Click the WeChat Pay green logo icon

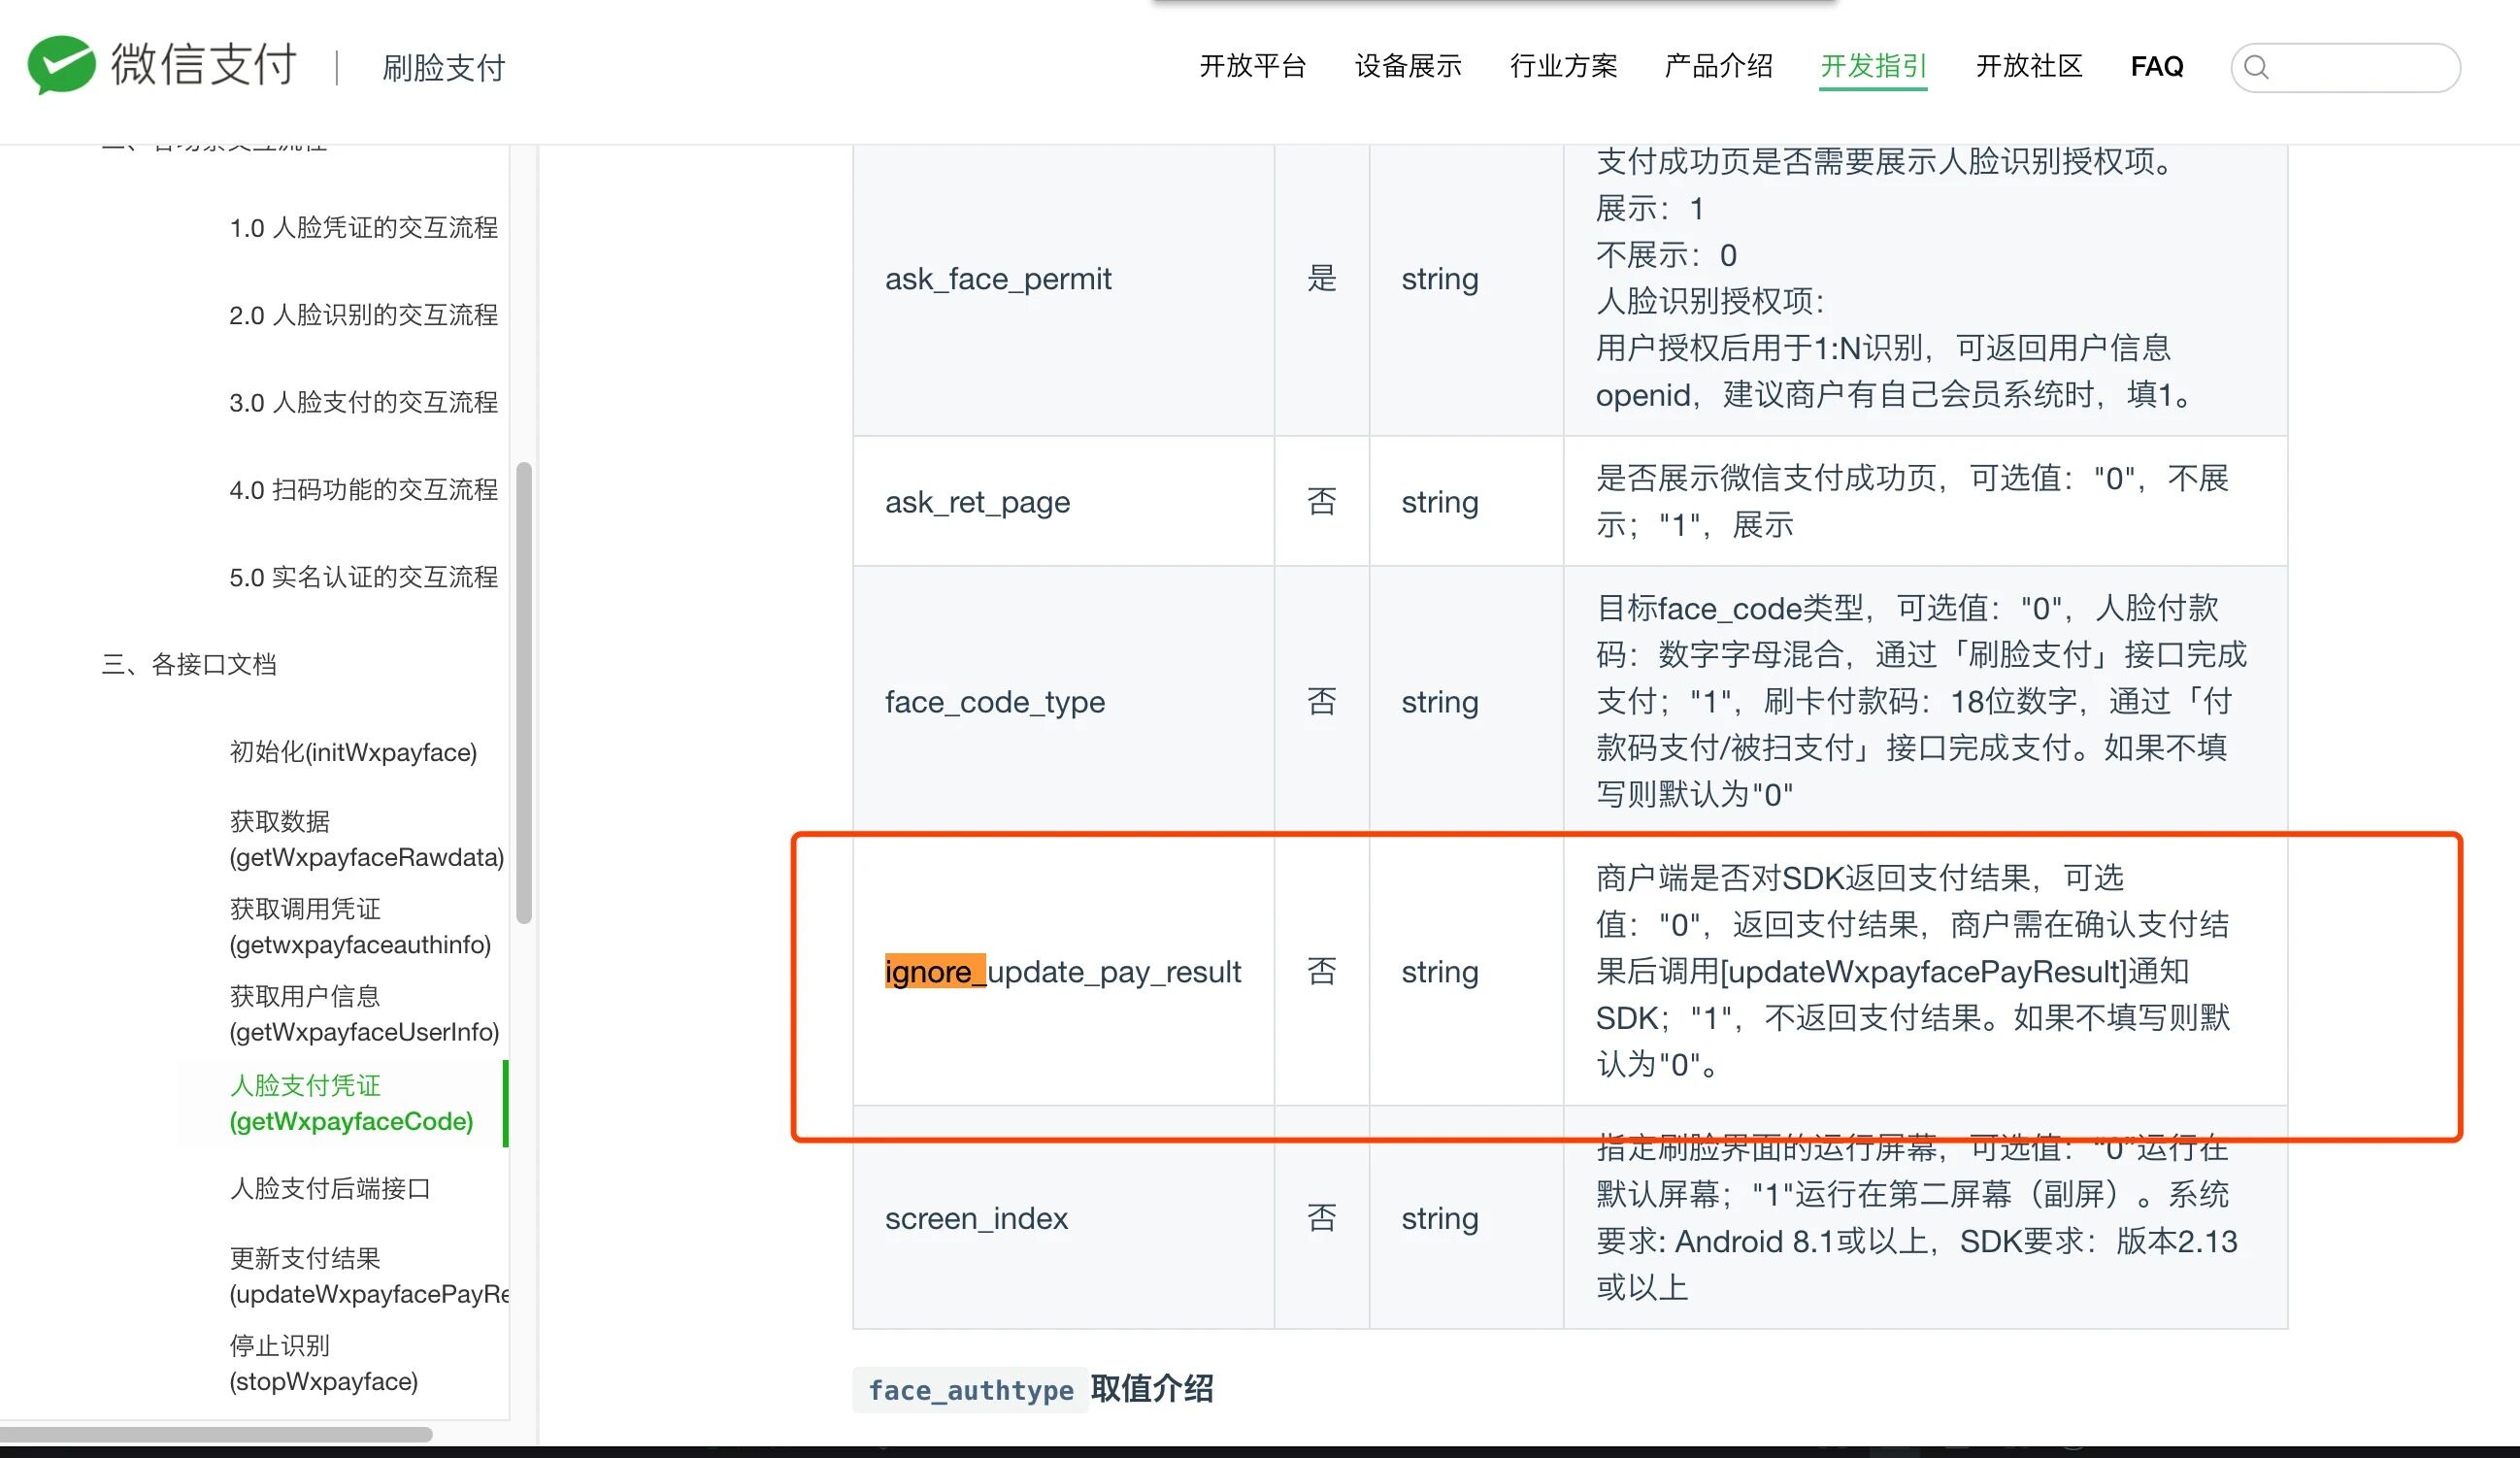point(61,65)
